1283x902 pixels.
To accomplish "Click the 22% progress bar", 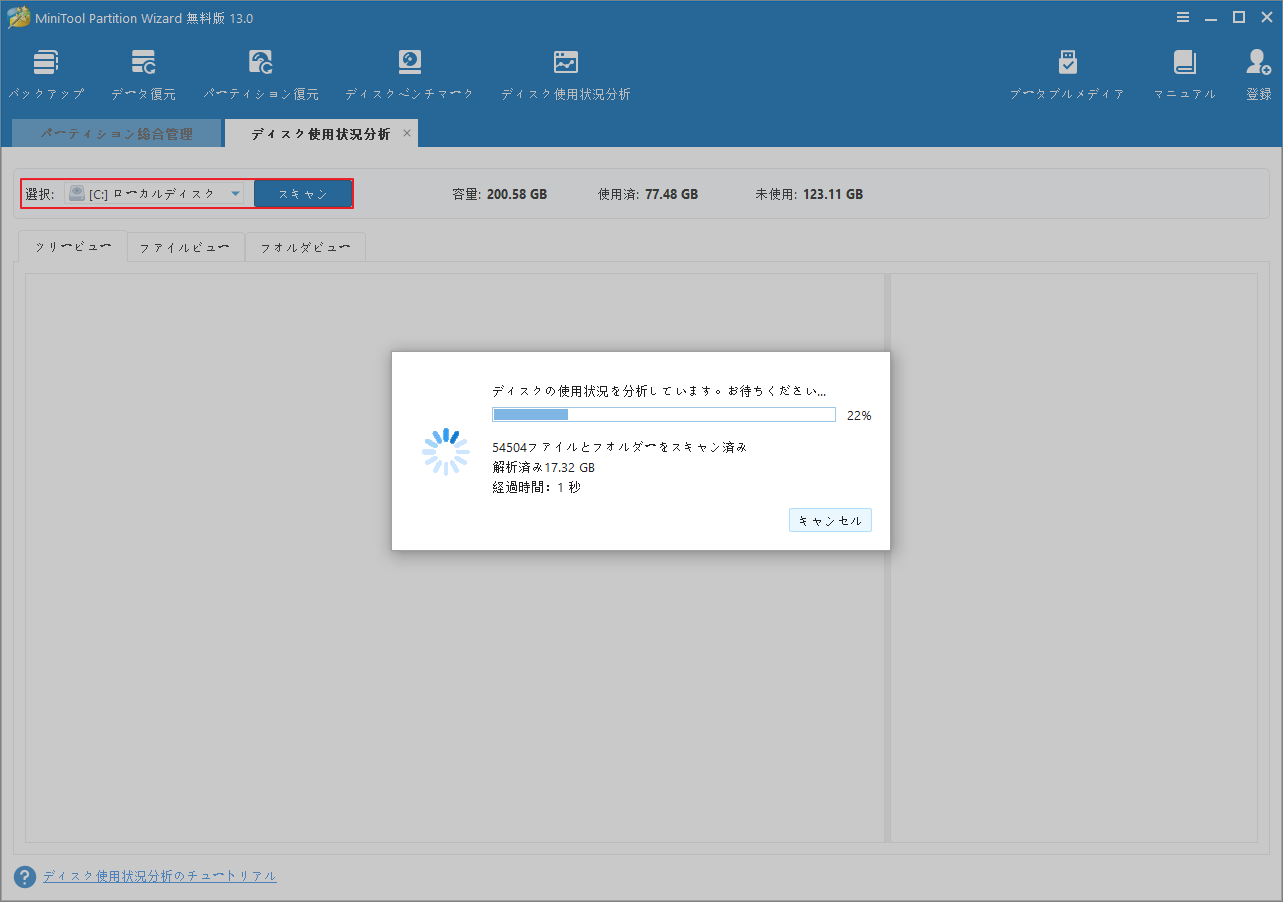I will pos(663,413).
